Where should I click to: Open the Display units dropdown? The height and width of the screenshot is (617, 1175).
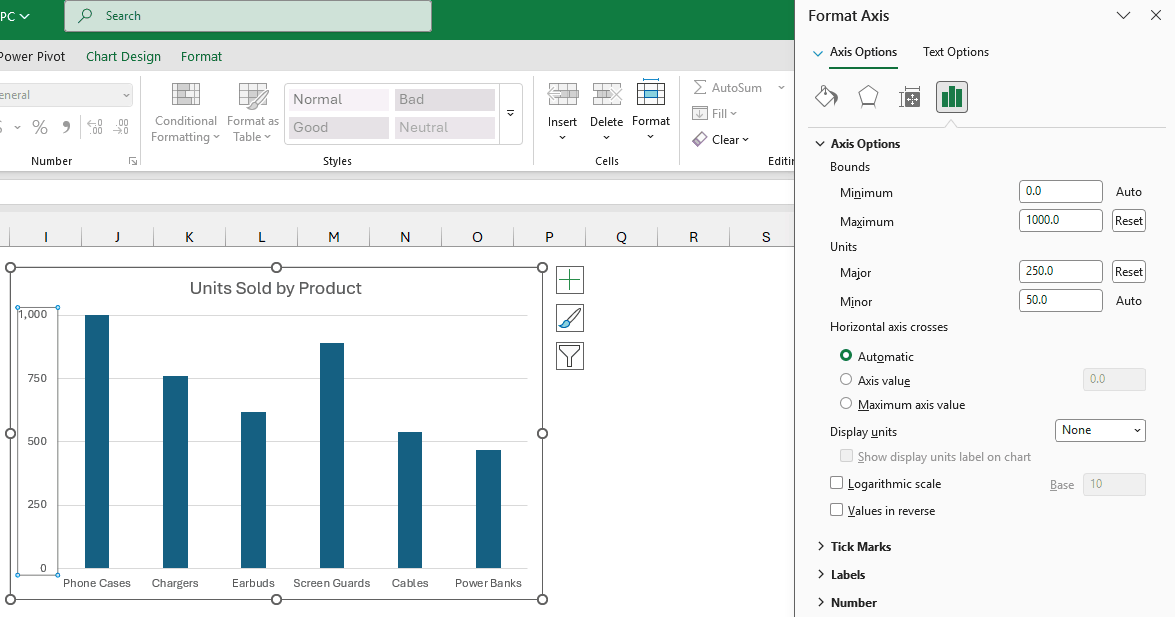(x=1100, y=430)
